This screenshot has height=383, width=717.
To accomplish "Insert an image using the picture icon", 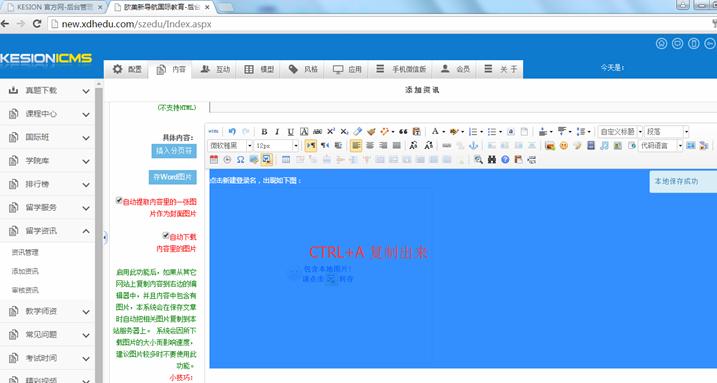I will 550,145.
